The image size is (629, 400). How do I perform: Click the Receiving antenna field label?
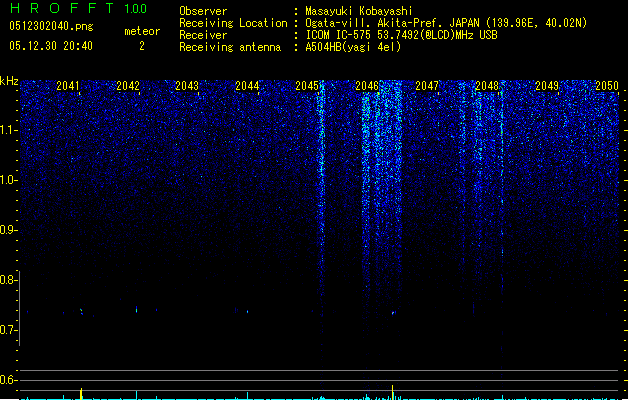[230, 47]
